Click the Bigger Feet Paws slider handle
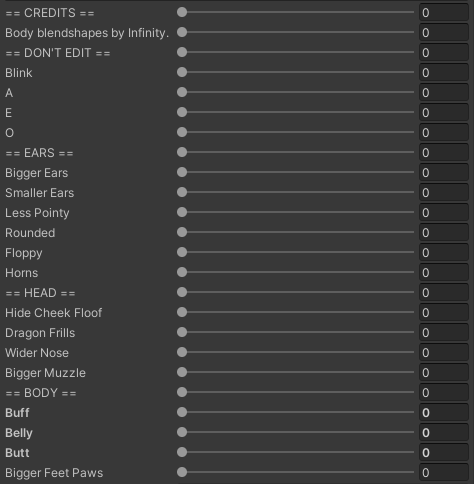 [x=182, y=472]
